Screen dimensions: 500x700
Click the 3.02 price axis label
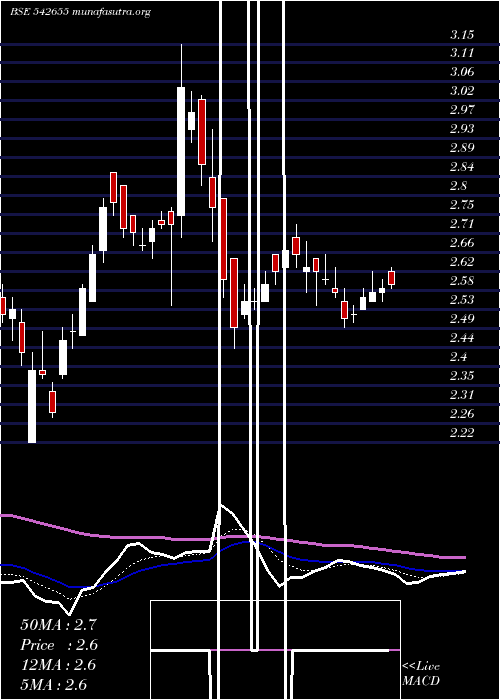(x=462, y=91)
